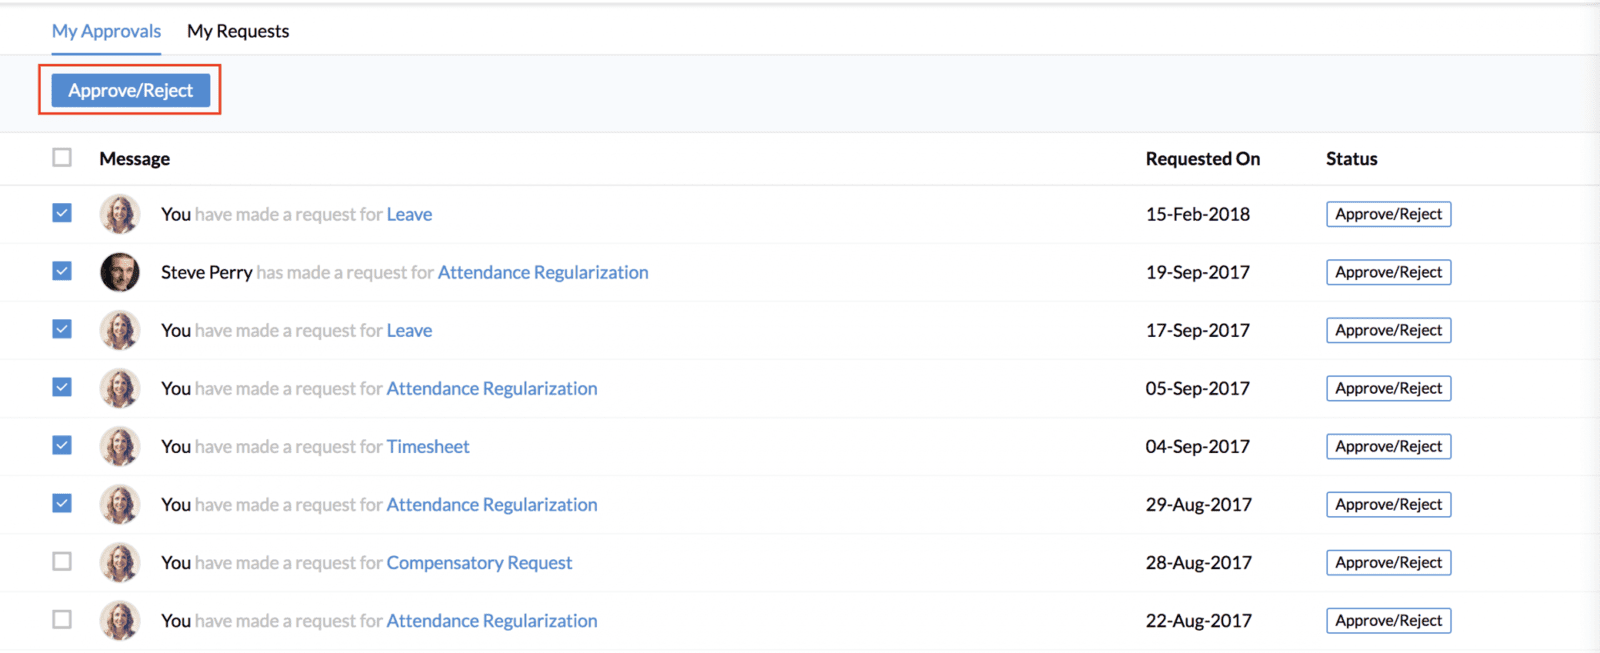Screen dimensions: 1600x653
Task: Click Approve/Reject for the 28-Aug-2017 request
Action: pyautogui.click(x=1388, y=562)
